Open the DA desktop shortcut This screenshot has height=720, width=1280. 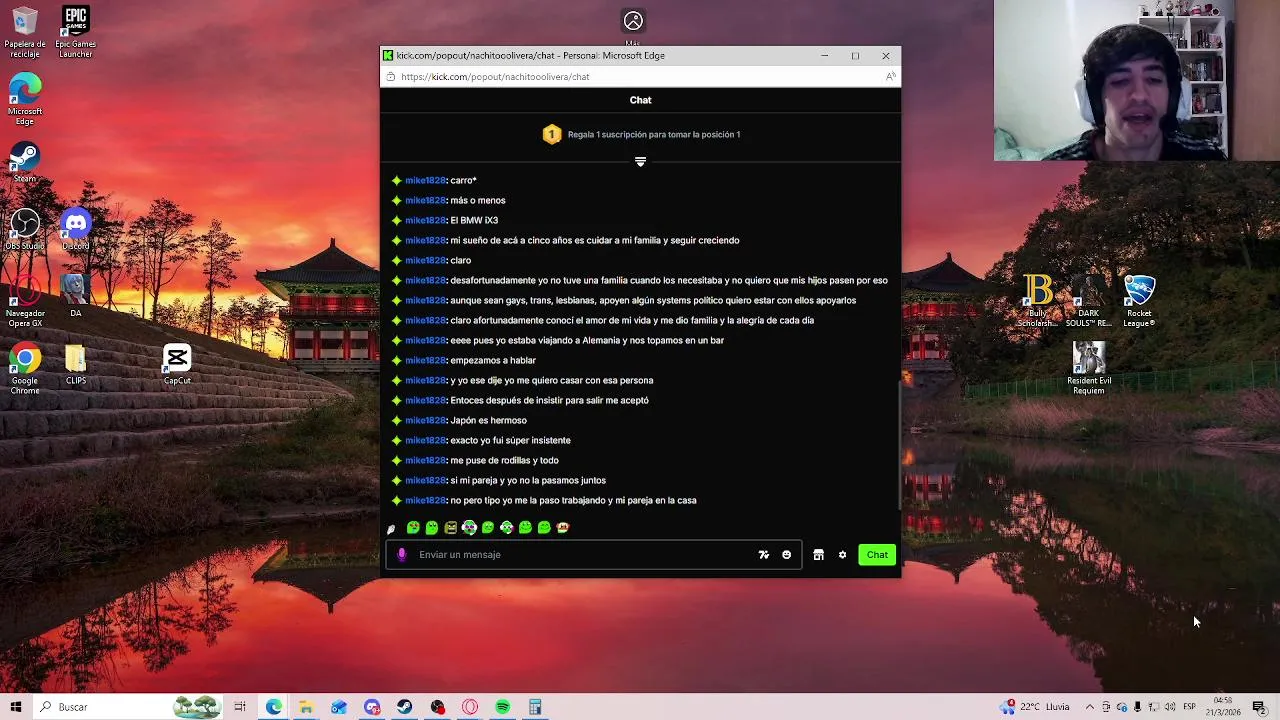pos(75,296)
